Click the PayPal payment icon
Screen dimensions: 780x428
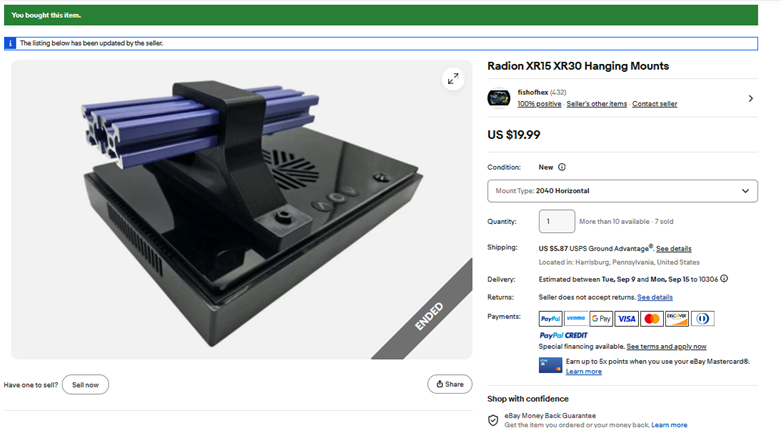551,319
